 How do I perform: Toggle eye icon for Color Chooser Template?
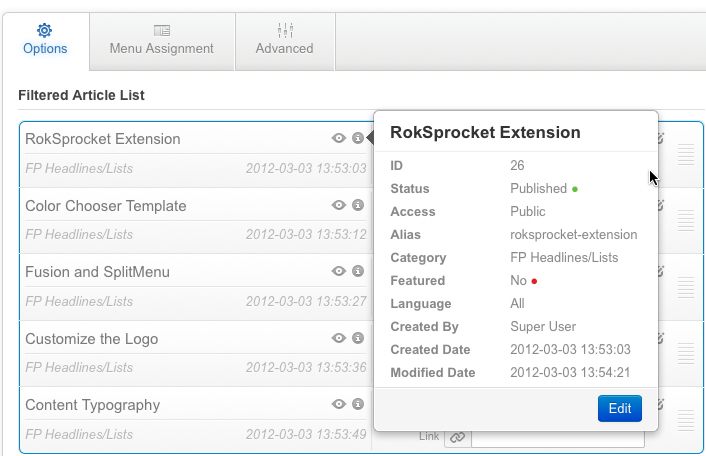point(339,205)
